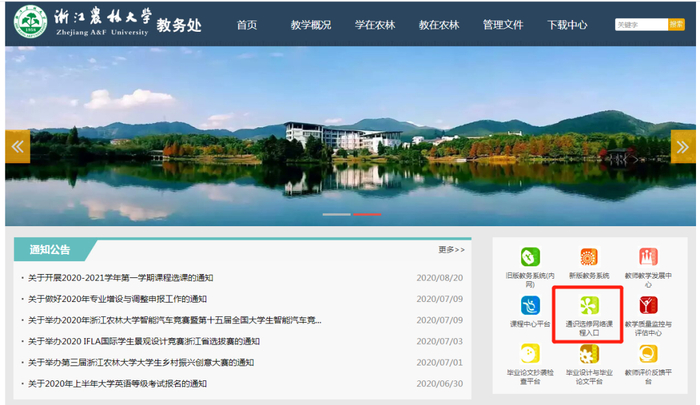Click the 关键字 search input field
Image resolution: width=700 pixels, height=405 pixels.
(641, 25)
